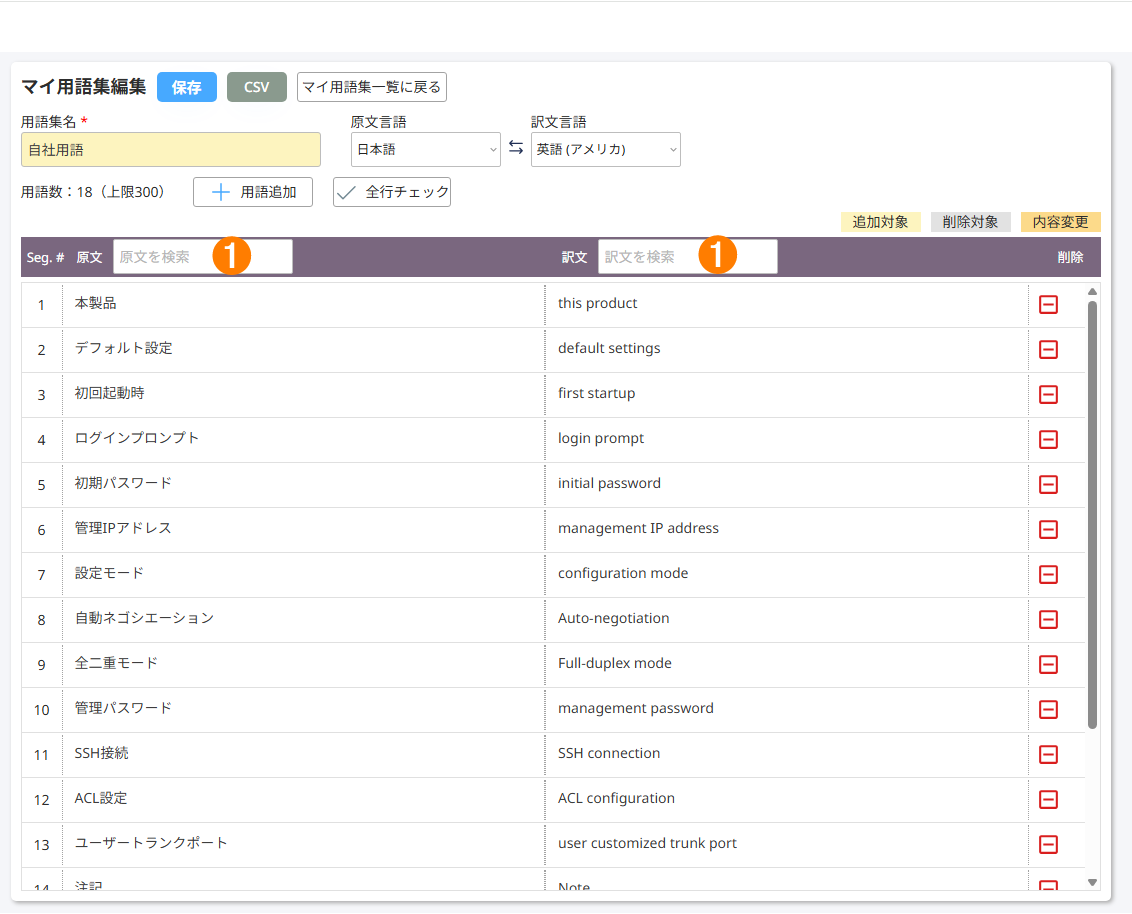The image size is (1132, 914).
Task: Select the cell 'initial password'
Action: tap(787, 484)
